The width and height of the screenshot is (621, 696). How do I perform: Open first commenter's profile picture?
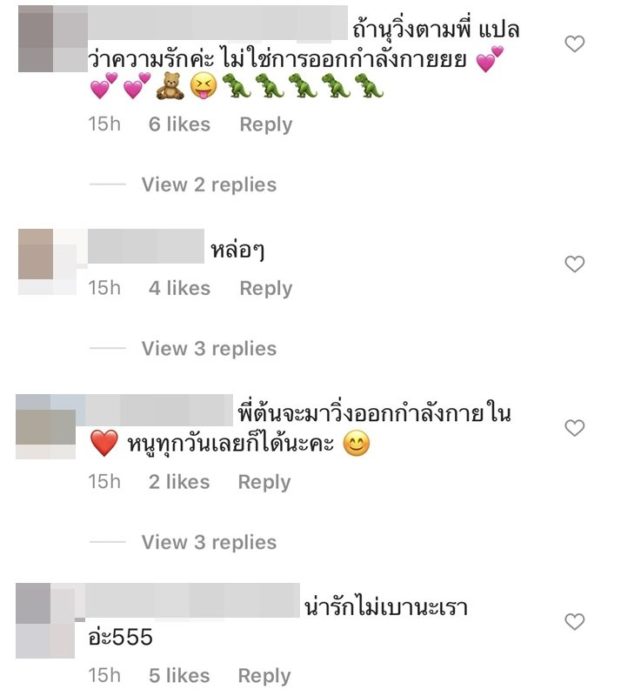point(52,39)
